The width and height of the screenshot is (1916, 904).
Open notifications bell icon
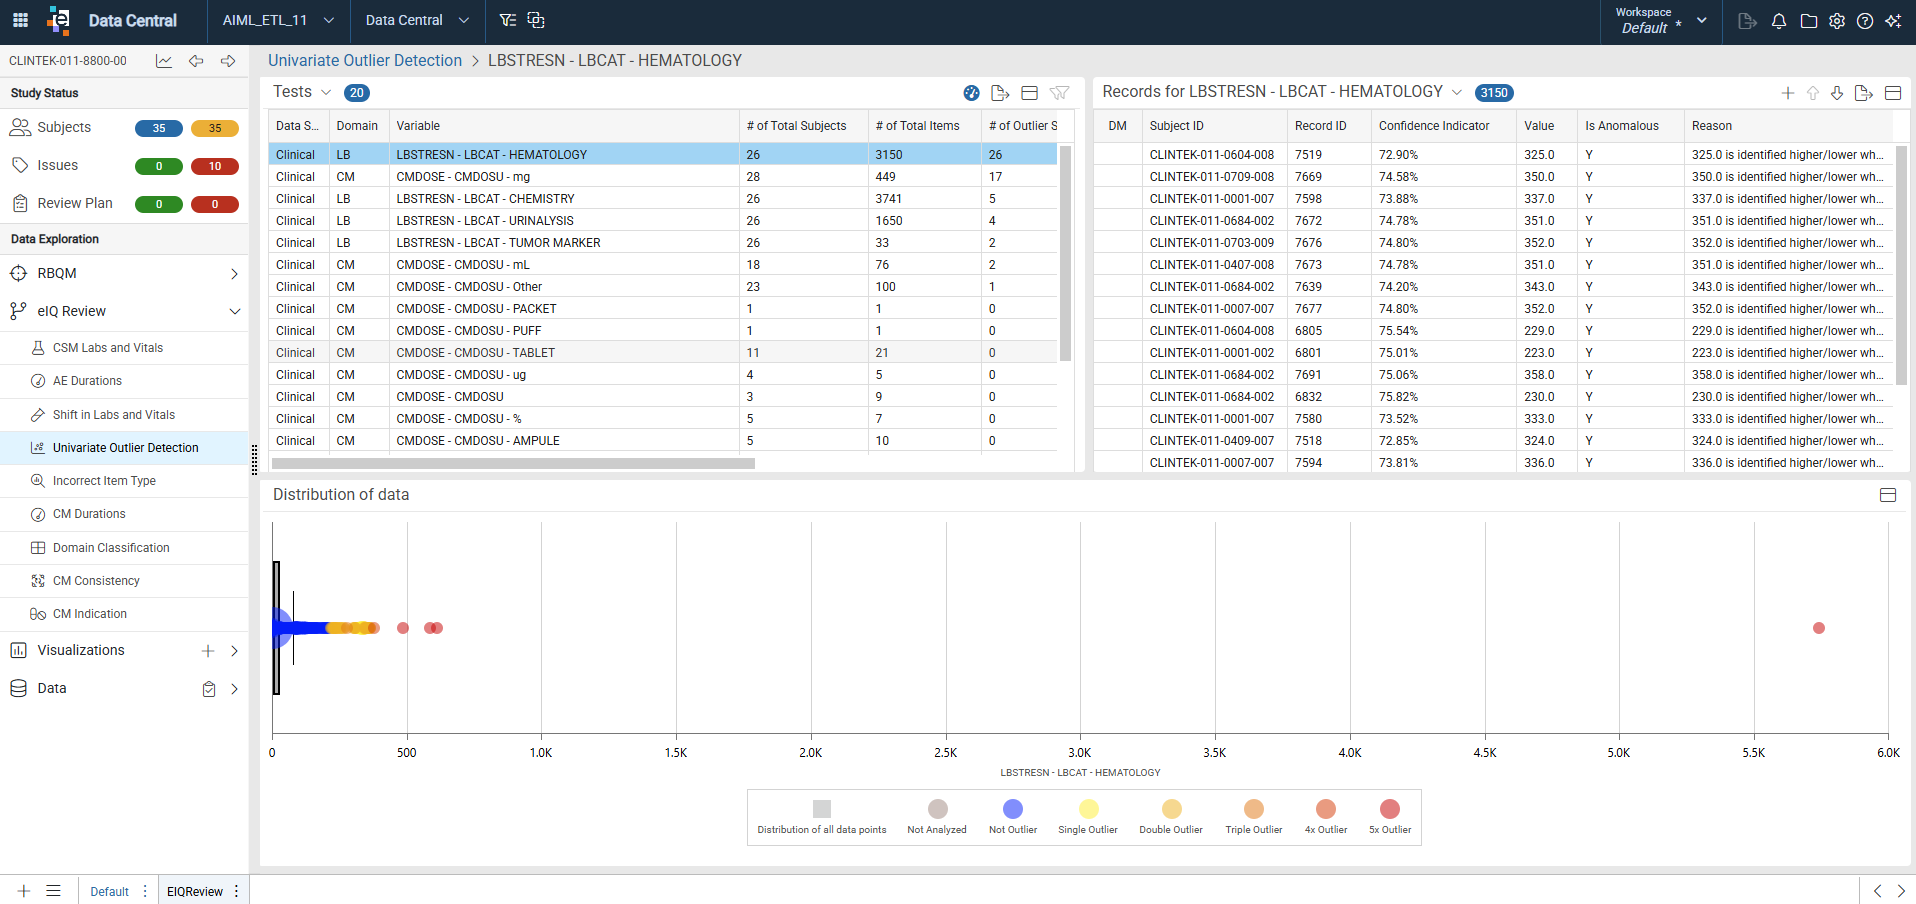pyautogui.click(x=1779, y=21)
